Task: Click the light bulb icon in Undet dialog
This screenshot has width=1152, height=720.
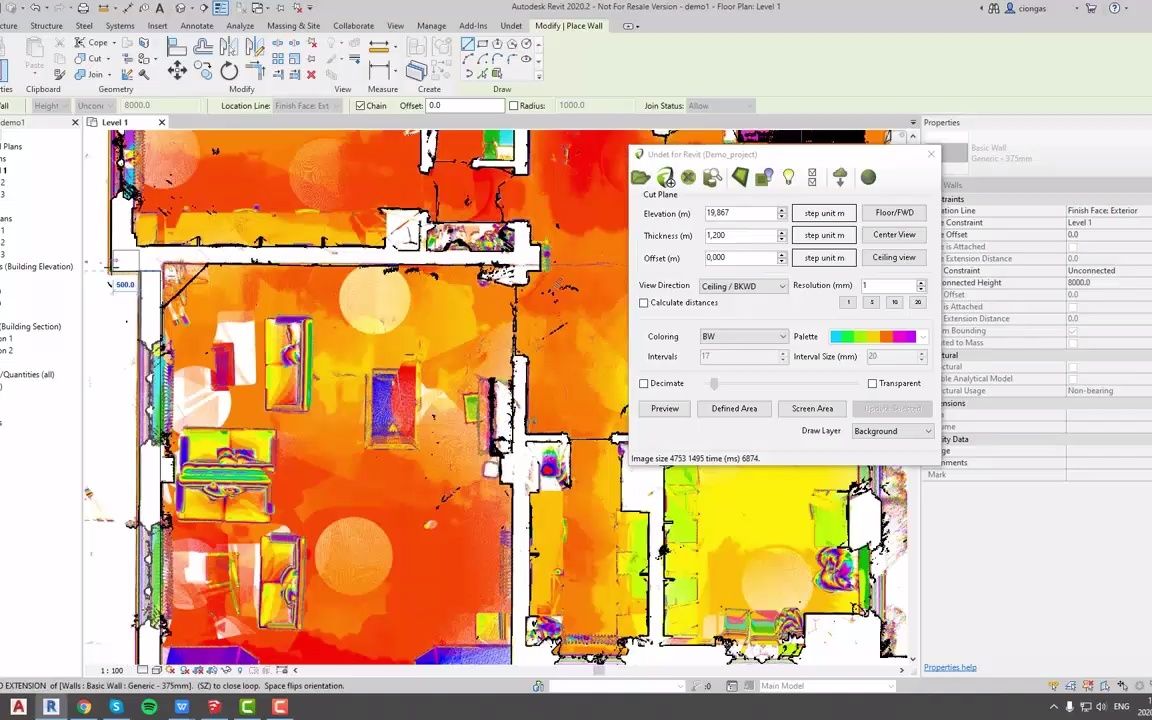Action: click(789, 177)
